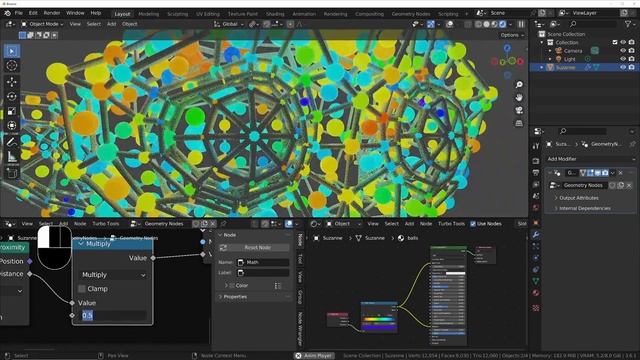
Task: Open the Multiply operation dropdown on node
Action: [x=113, y=275]
